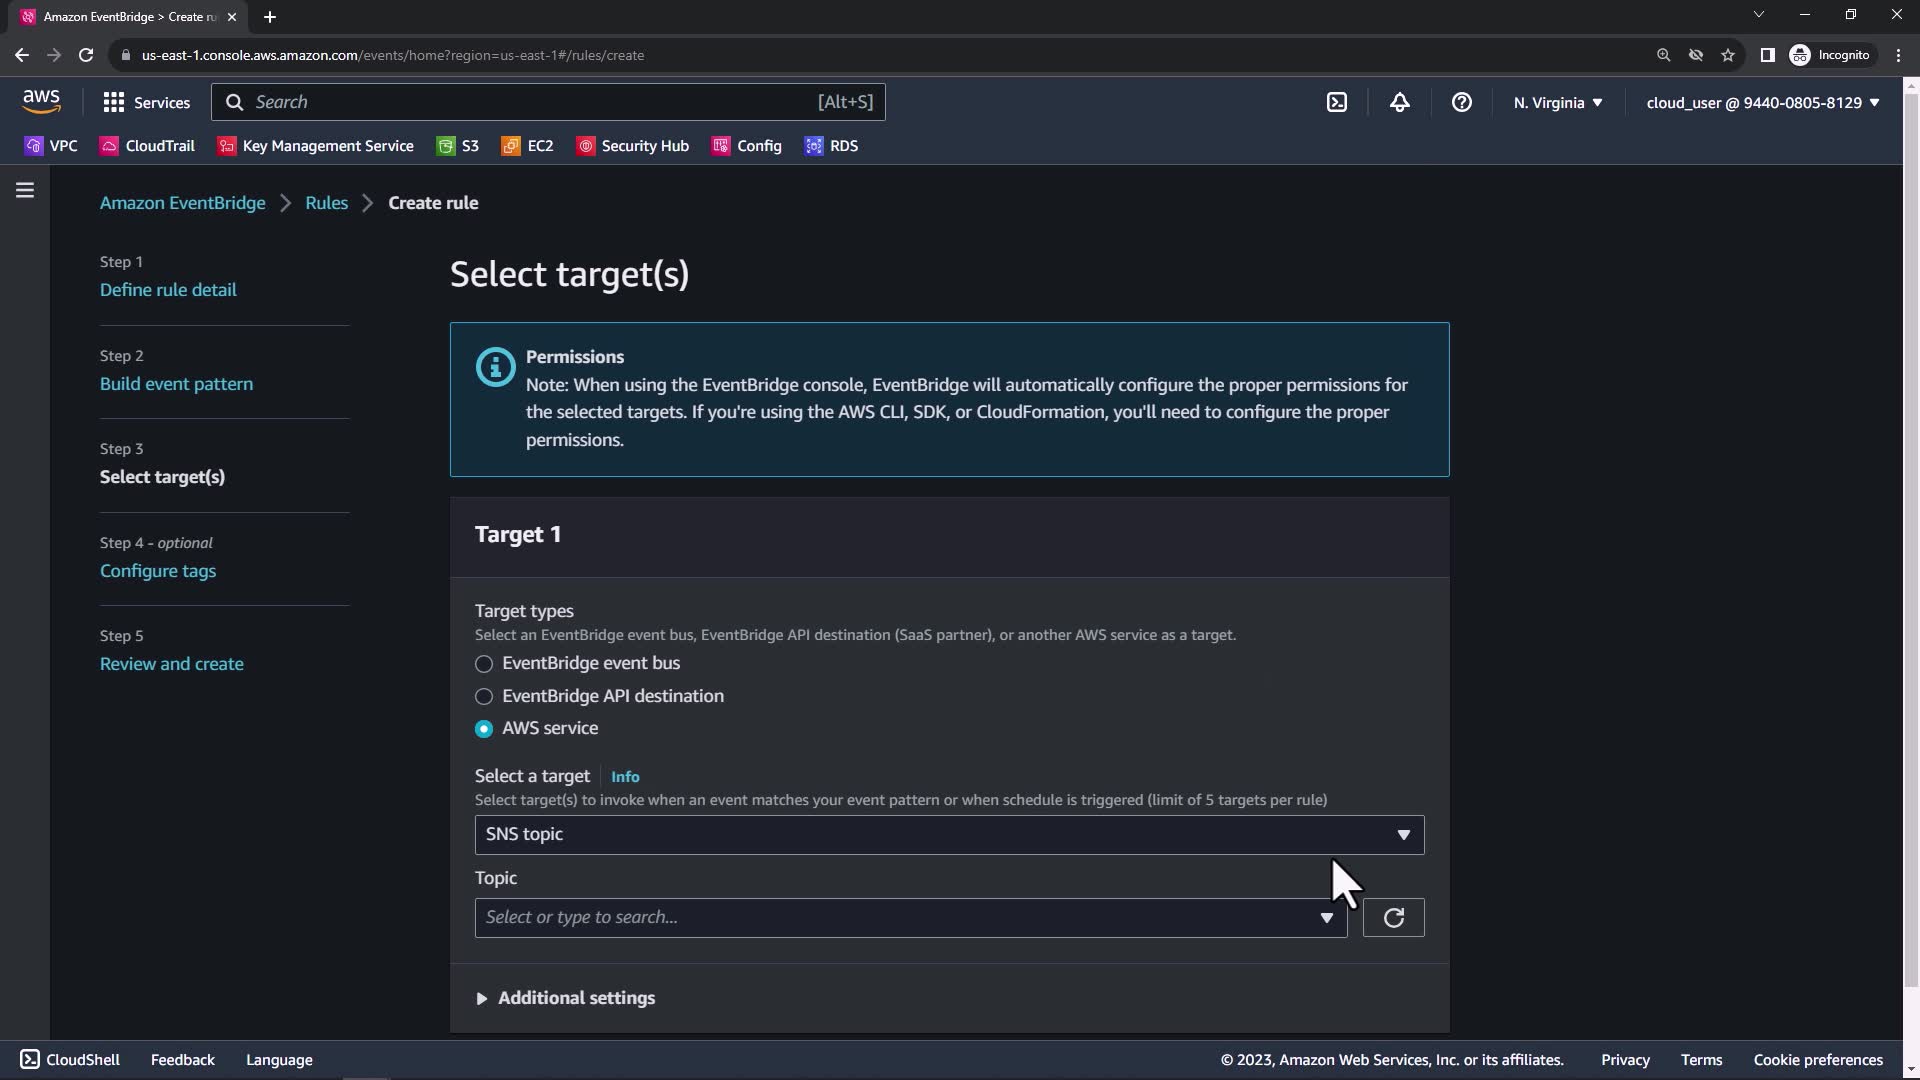Click the help question mark icon
Screen dimensions: 1920x1080
click(x=1461, y=102)
